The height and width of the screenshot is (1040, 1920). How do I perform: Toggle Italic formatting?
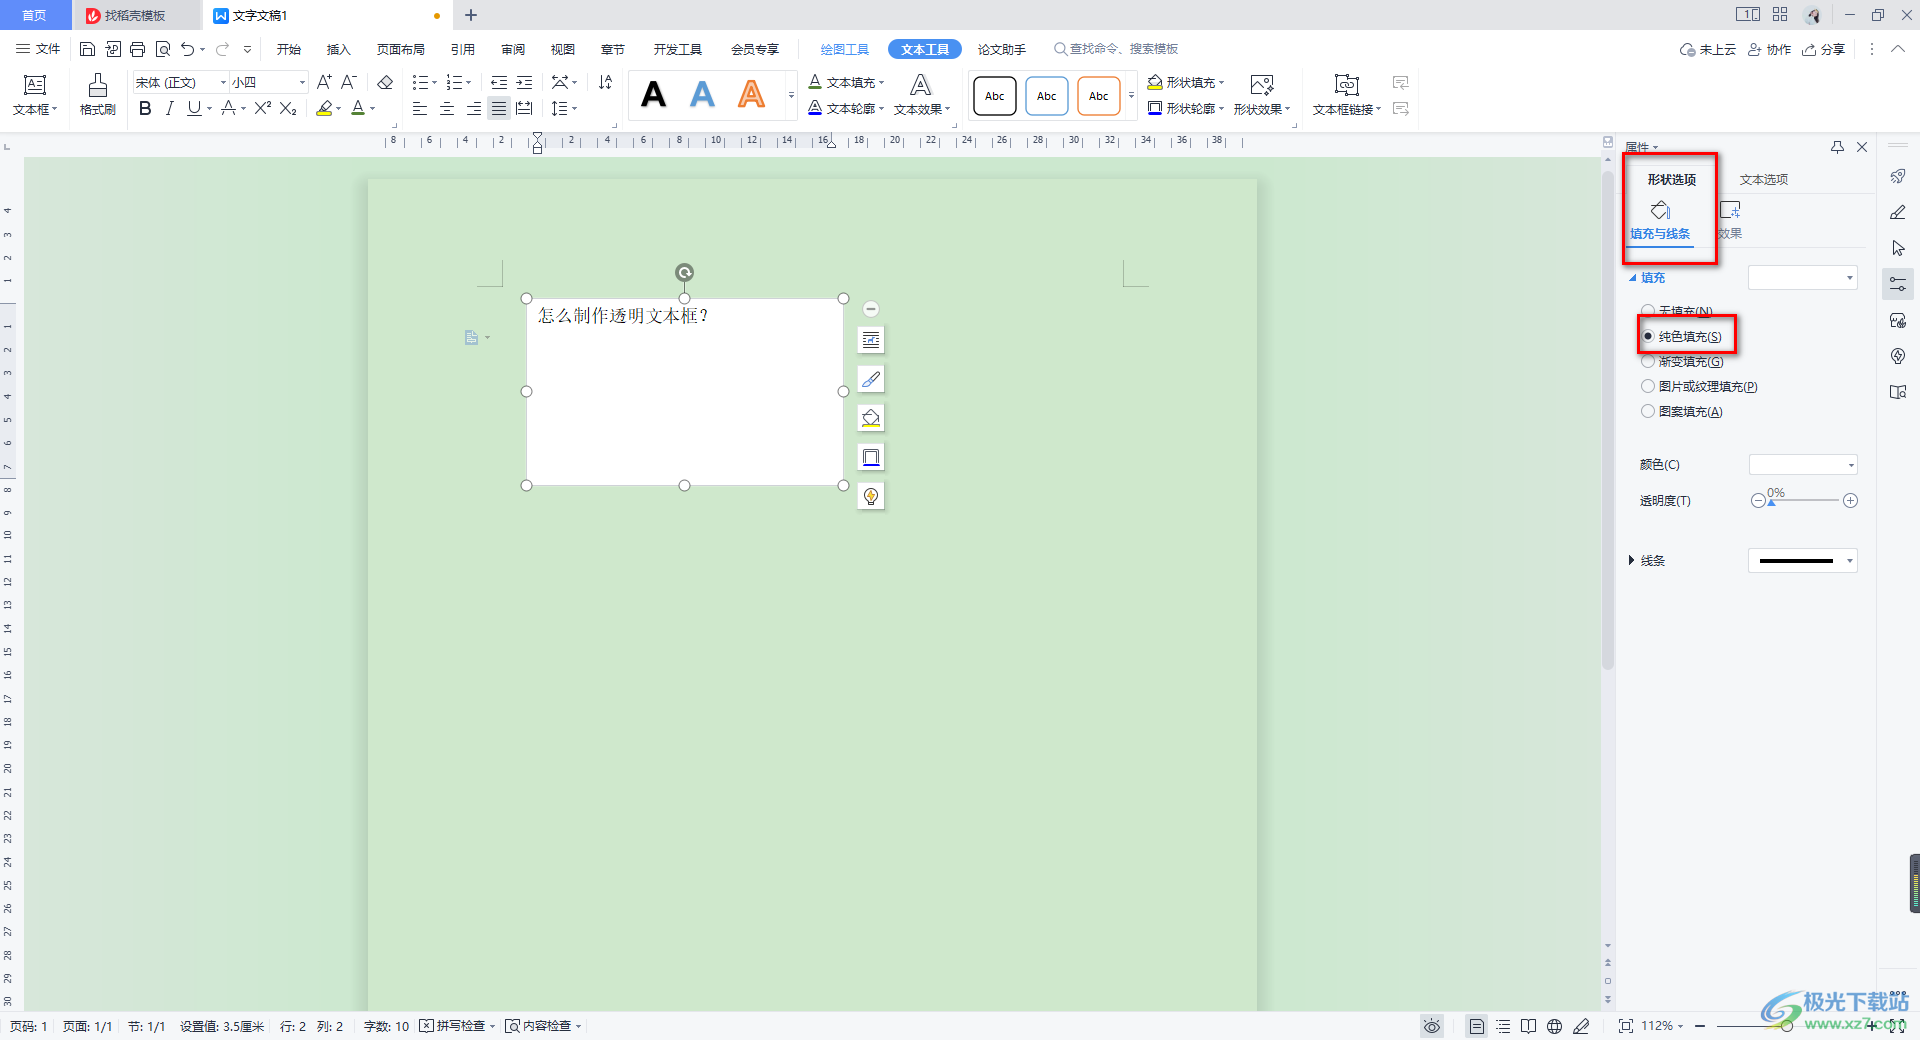pyautogui.click(x=169, y=108)
